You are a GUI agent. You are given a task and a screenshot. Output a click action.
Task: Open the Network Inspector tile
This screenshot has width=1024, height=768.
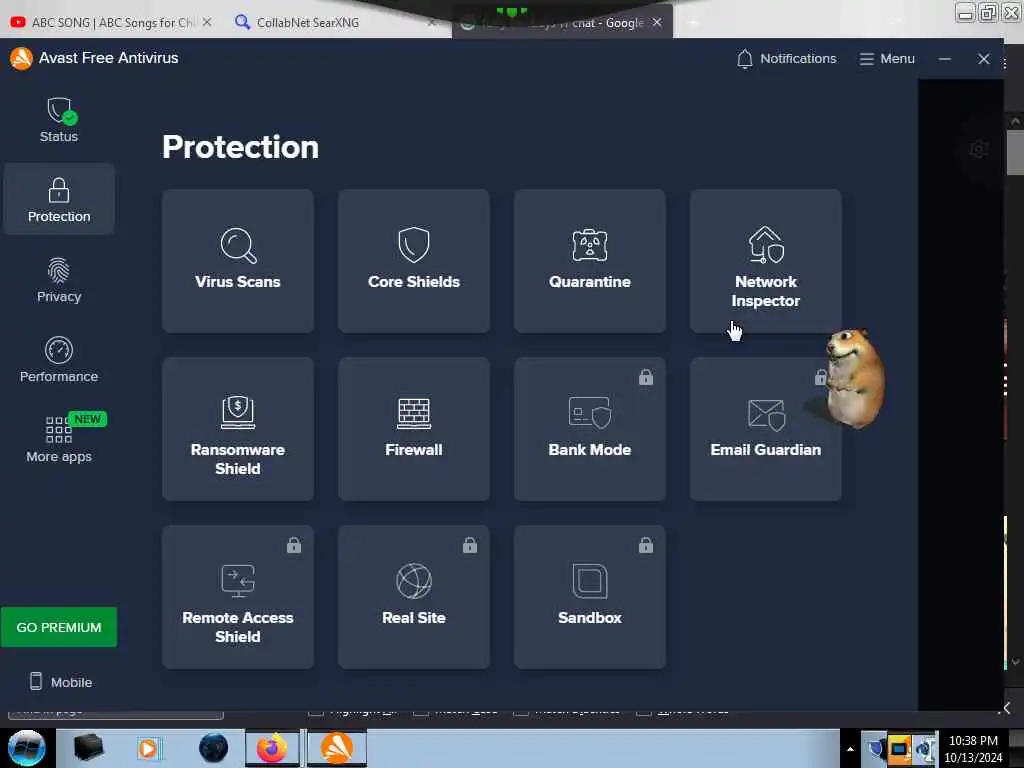tap(765, 261)
